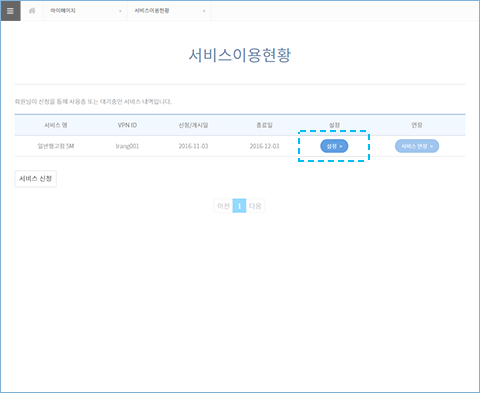Screen dimensions: 480x393
Task: Select the end date 2016-12-03 cell
Action: (x=264, y=146)
